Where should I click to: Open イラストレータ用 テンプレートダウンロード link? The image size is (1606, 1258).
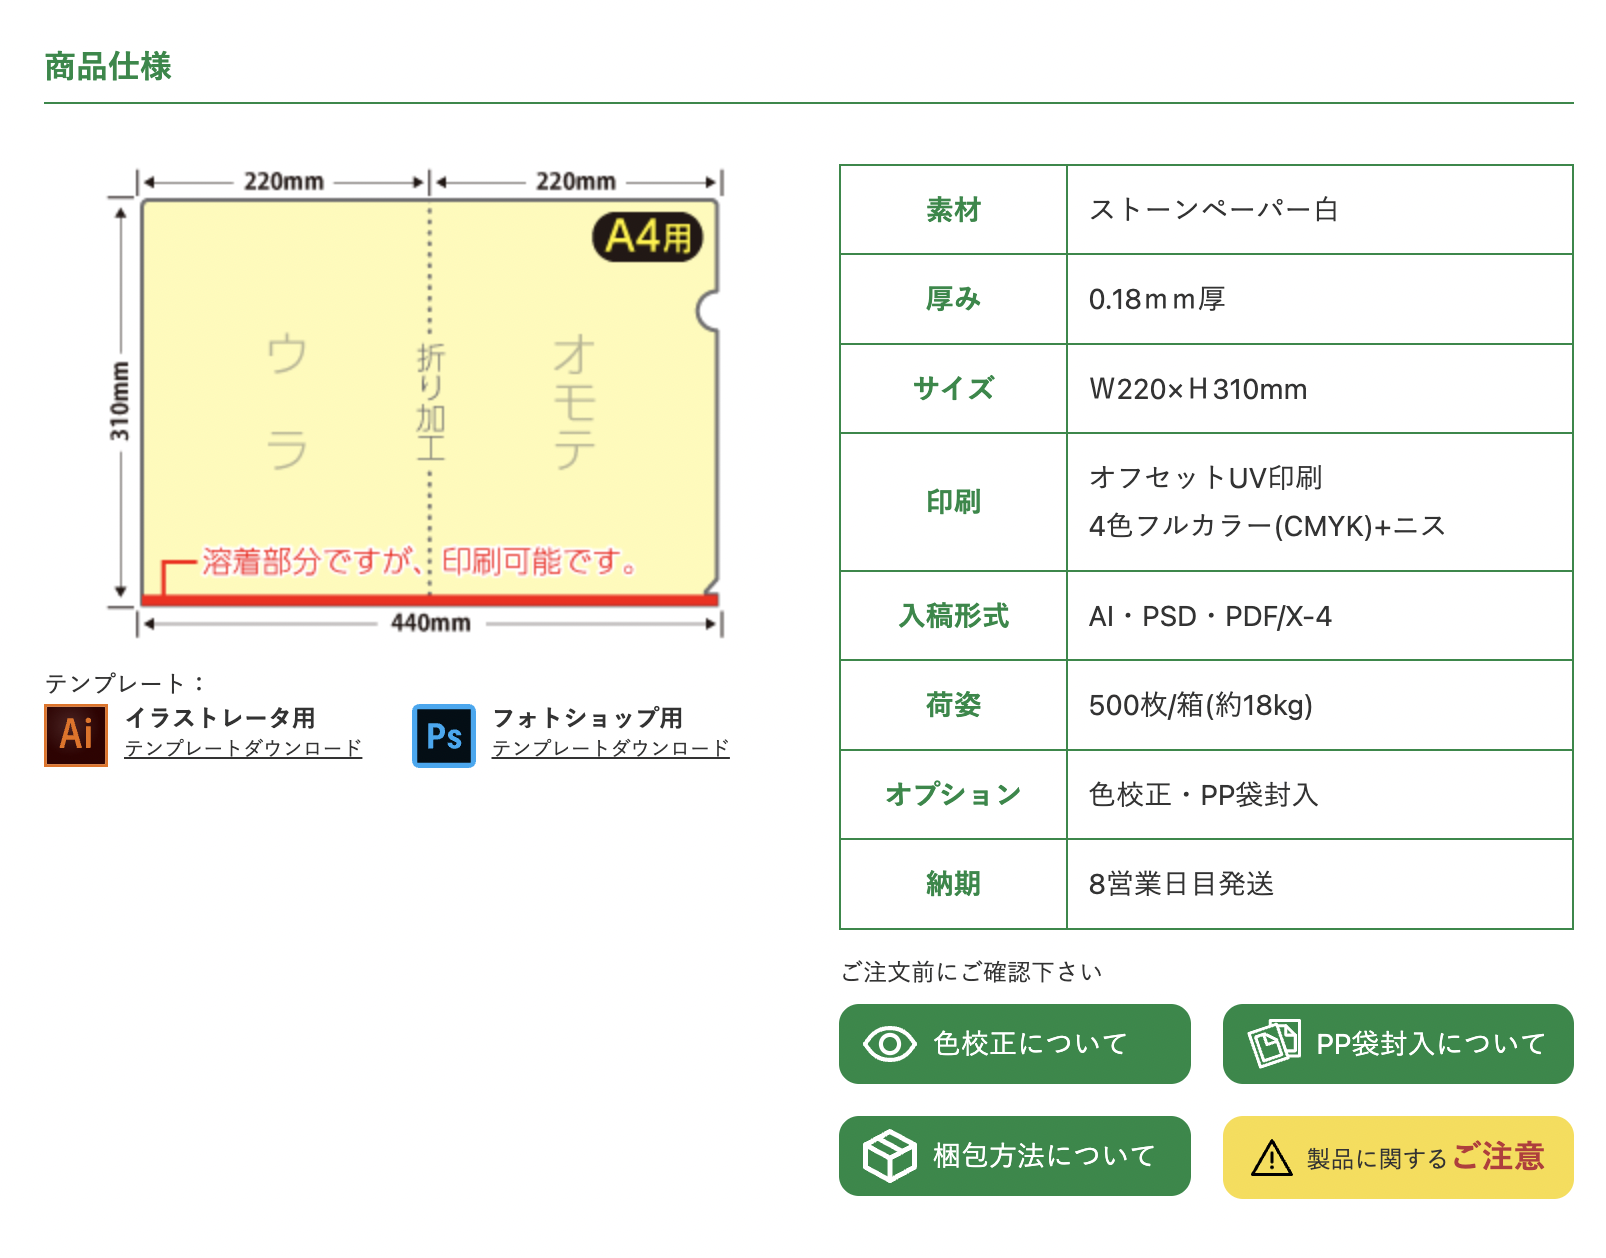(x=243, y=747)
